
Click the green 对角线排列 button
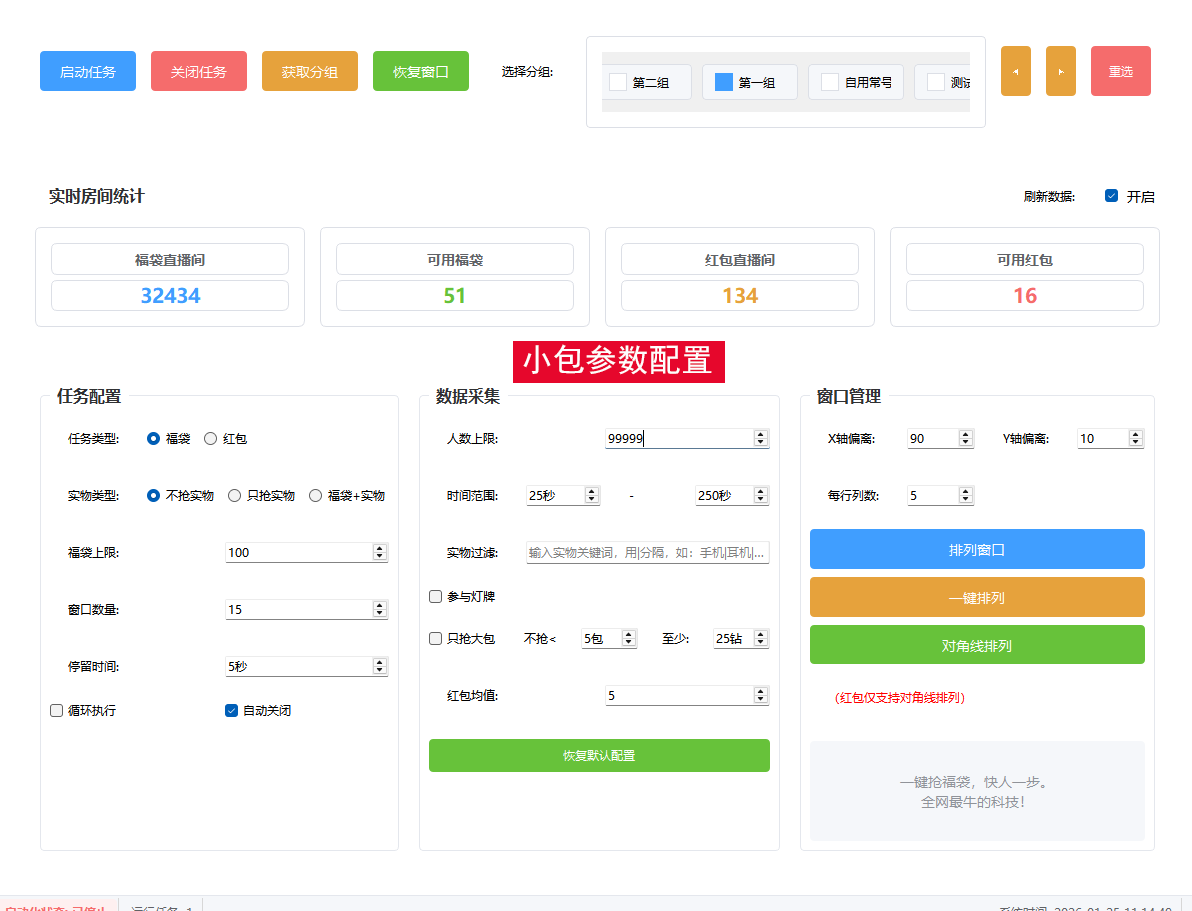[x=977, y=646]
